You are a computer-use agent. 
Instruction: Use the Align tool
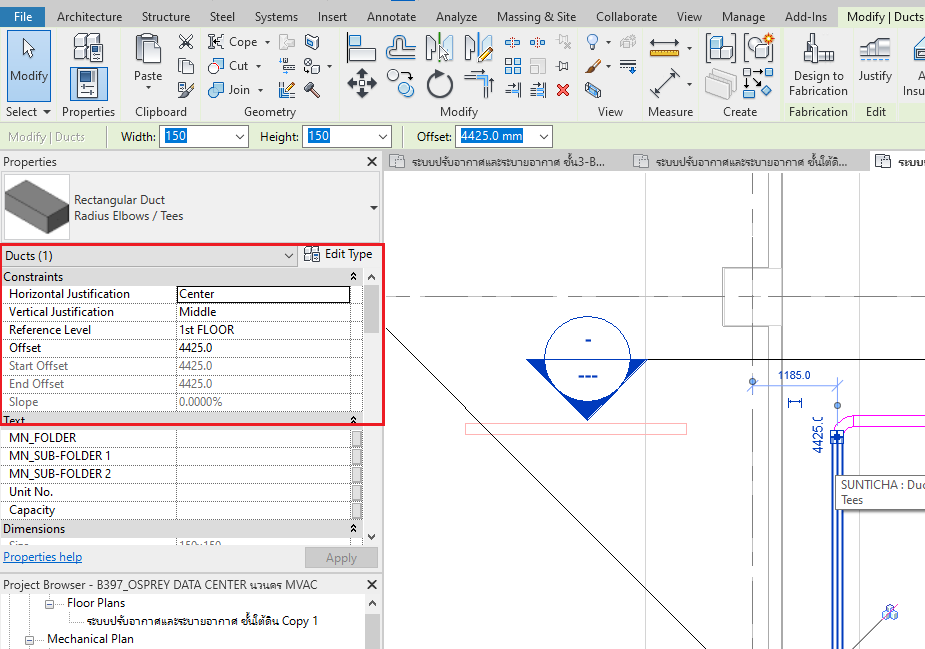[x=362, y=46]
